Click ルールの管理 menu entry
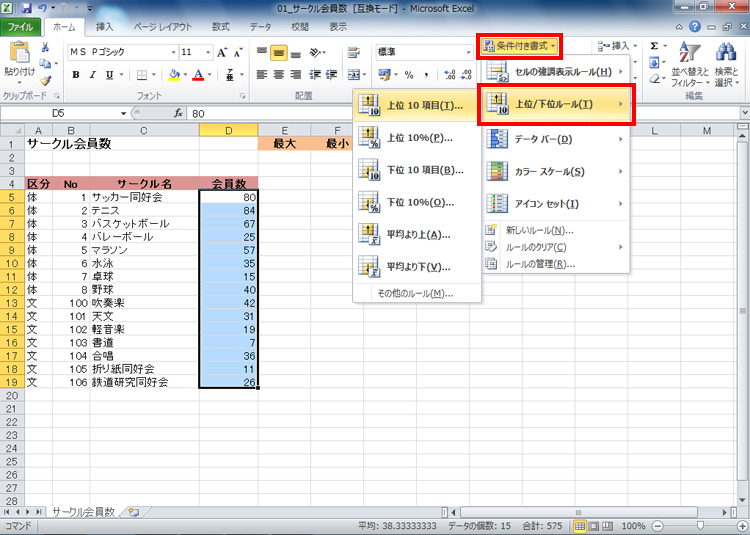This screenshot has width=750, height=535. click(555, 264)
